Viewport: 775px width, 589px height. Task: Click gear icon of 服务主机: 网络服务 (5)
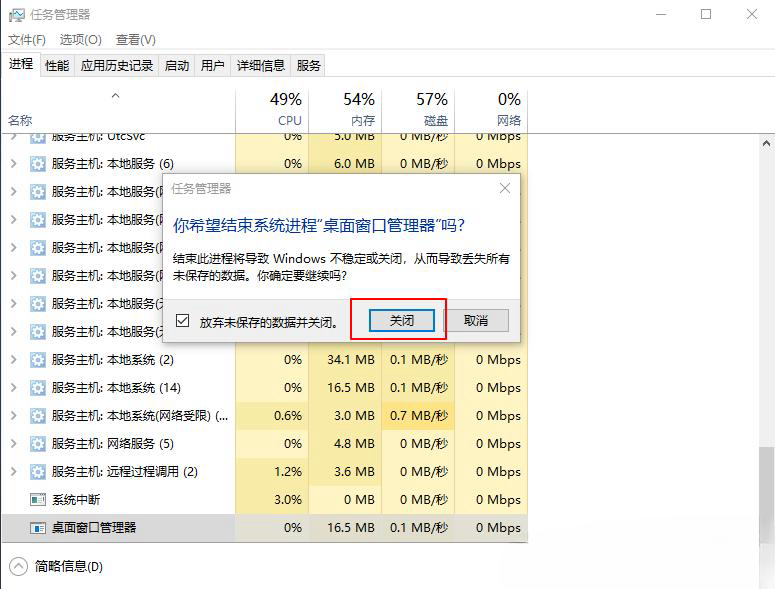point(38,444)
